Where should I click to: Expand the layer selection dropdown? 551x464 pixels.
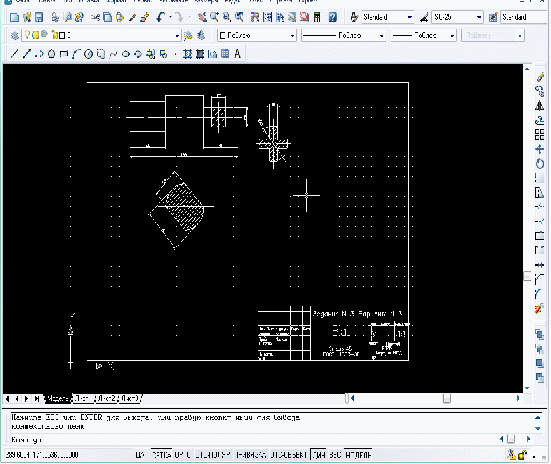coord(101,35)
